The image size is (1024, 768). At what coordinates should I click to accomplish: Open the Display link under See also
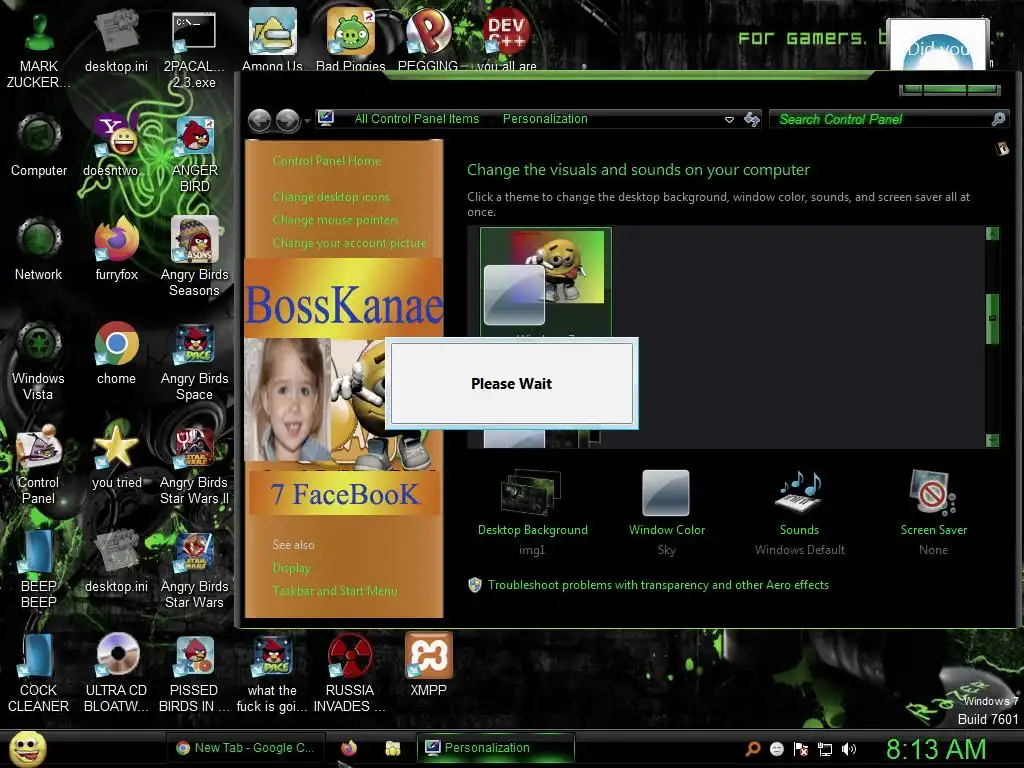point(291,568)
